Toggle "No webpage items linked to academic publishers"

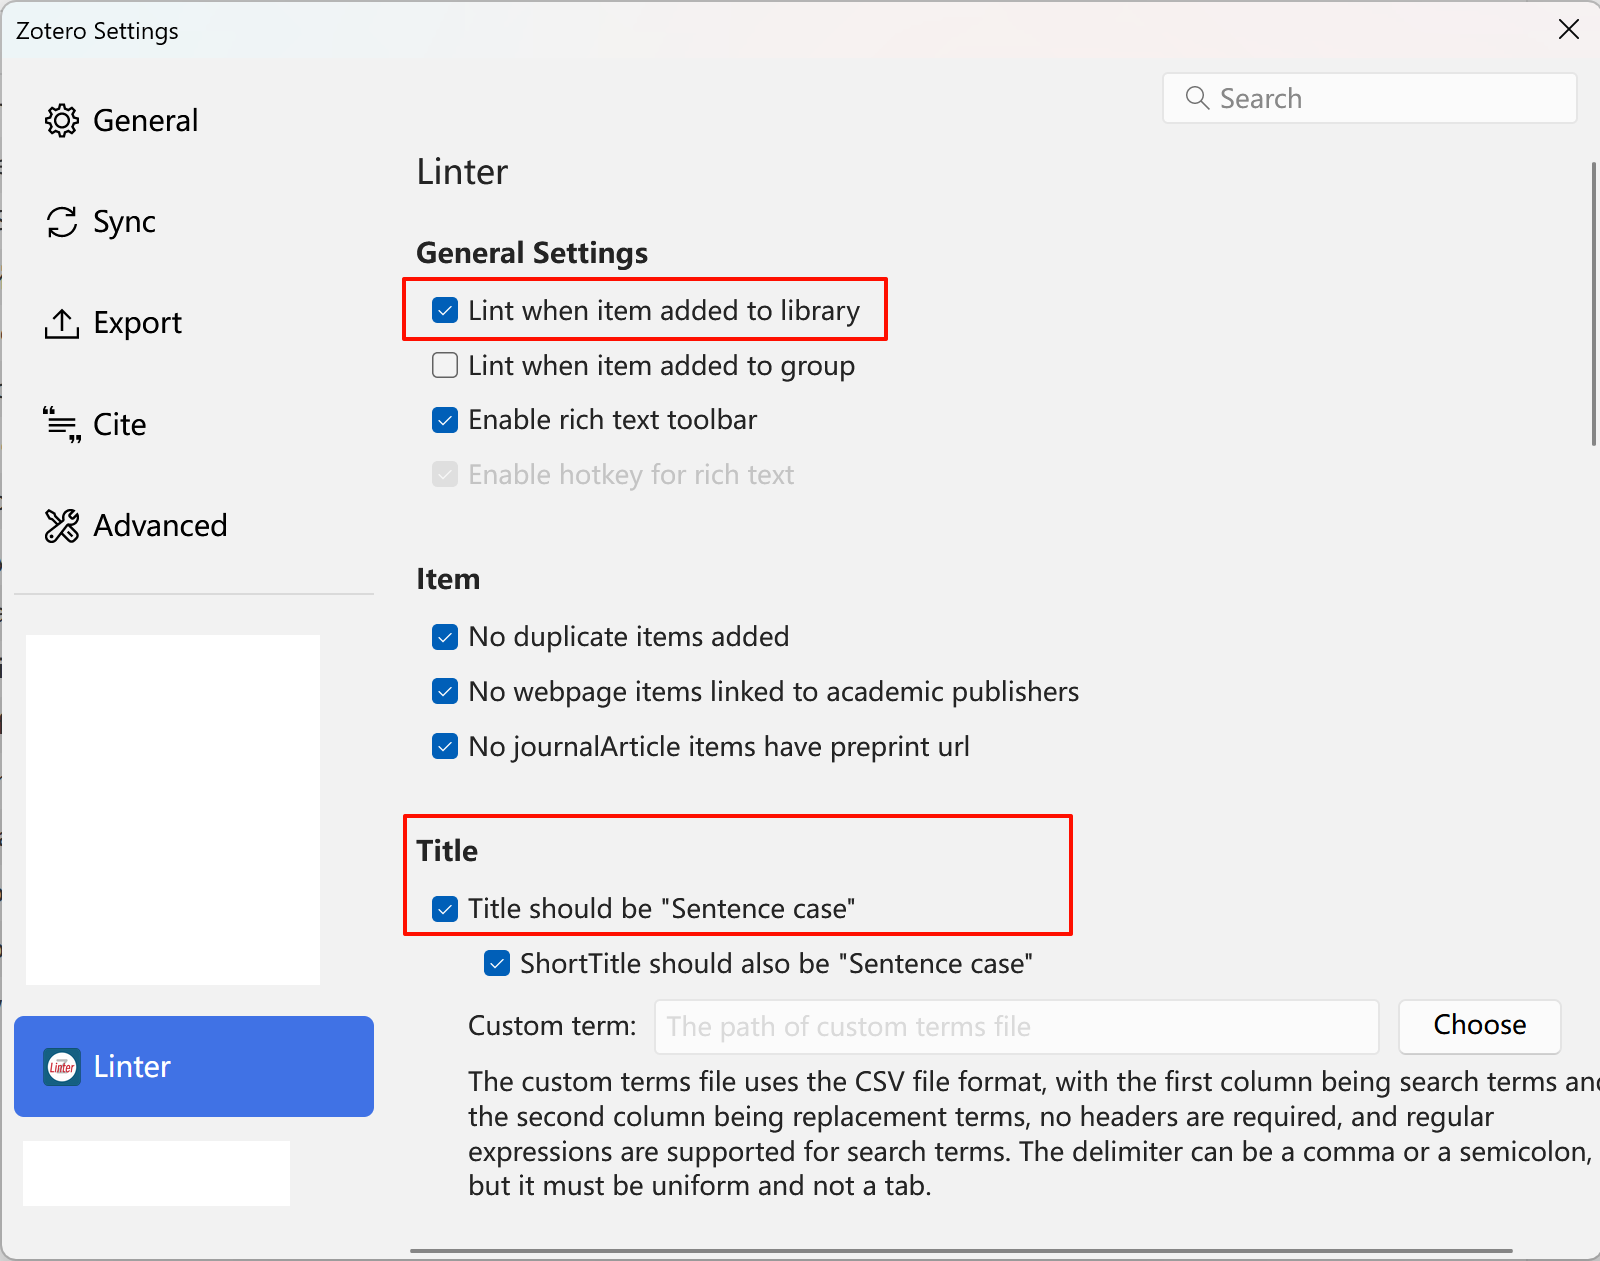pos(444,691)
